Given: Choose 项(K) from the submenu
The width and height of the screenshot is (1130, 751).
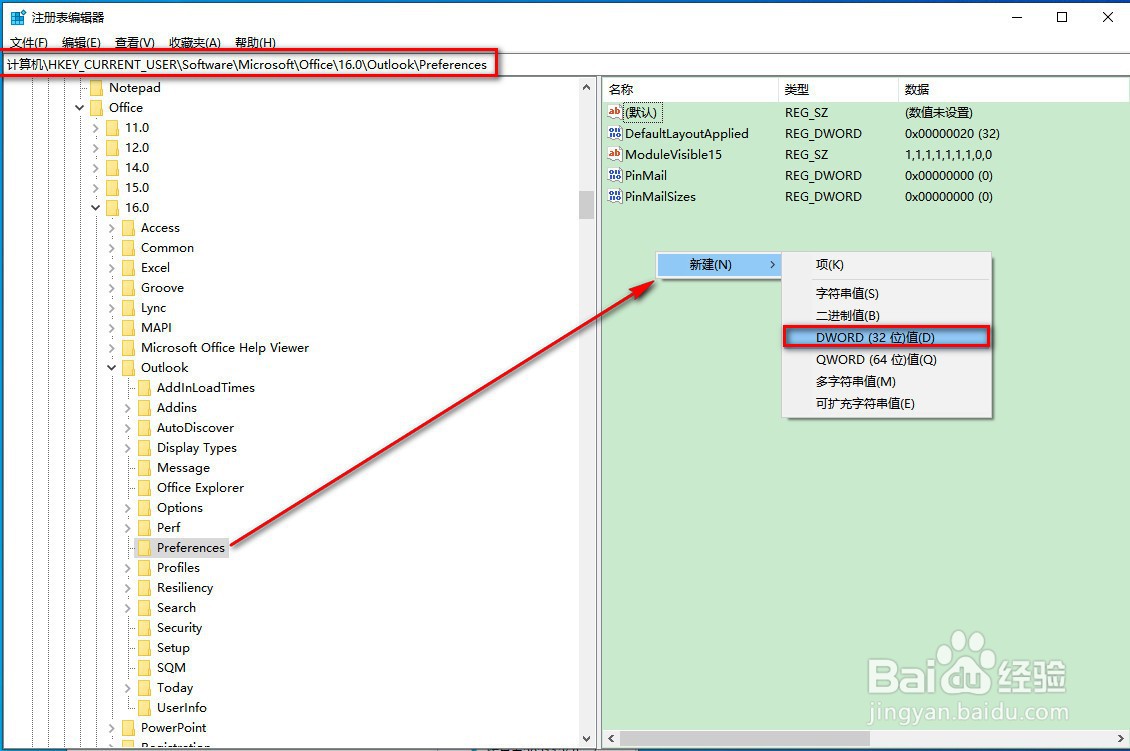Looking at the screenshot, I should pos(886,265).
